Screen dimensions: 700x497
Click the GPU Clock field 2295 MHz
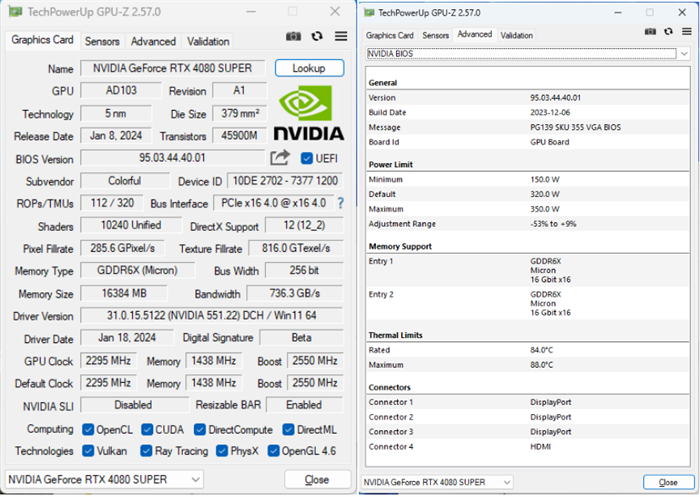click(x=108, y=361)
